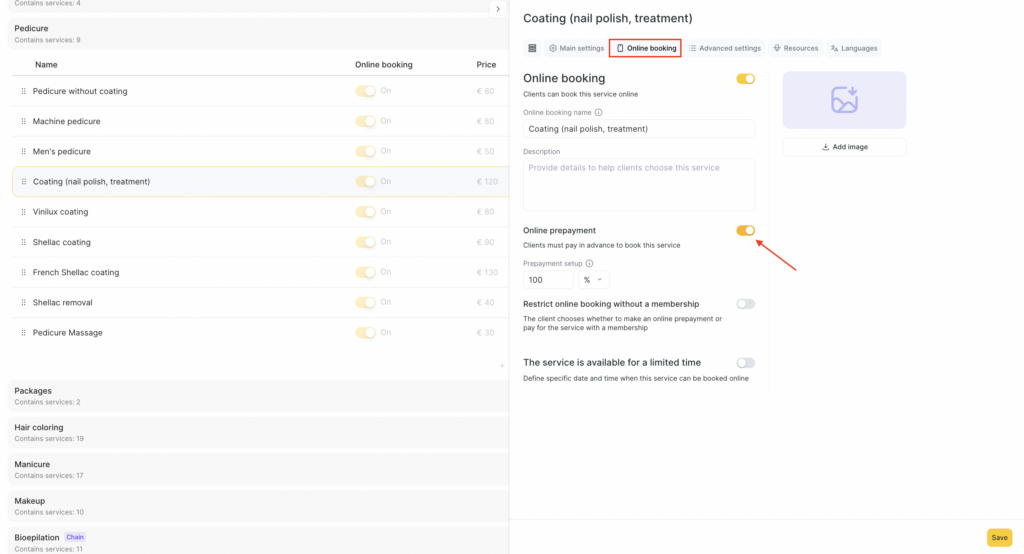Grab the drag handle for Pedicure without coating
This screenshot has width=1024, height=554.
(x=24, y=92)
